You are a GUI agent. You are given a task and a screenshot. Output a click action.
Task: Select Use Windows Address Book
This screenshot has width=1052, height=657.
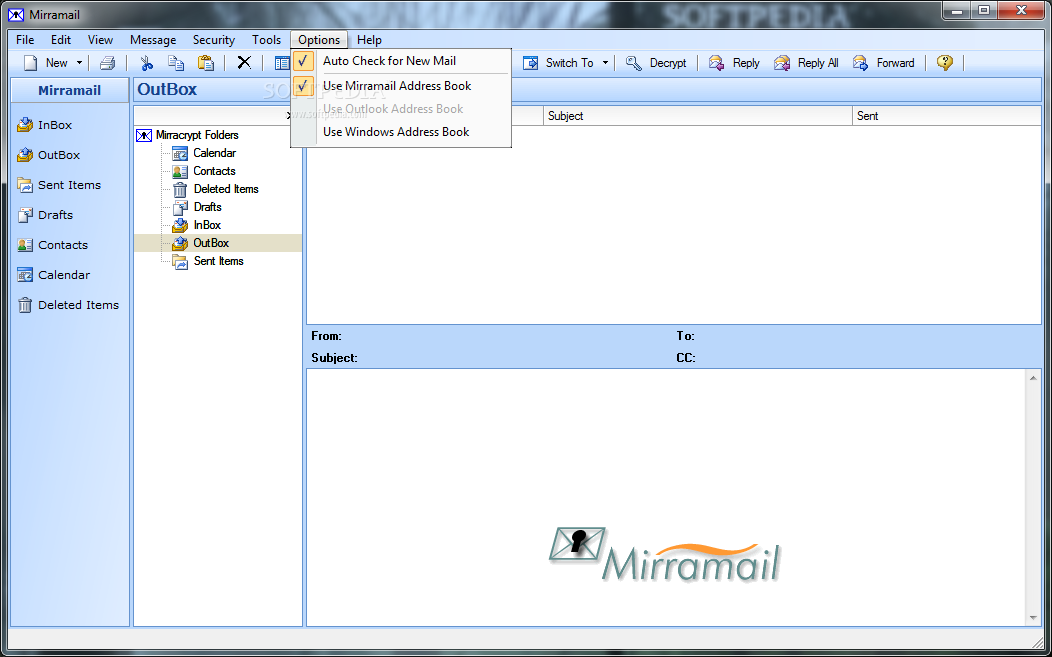click(x=401, y=132)
